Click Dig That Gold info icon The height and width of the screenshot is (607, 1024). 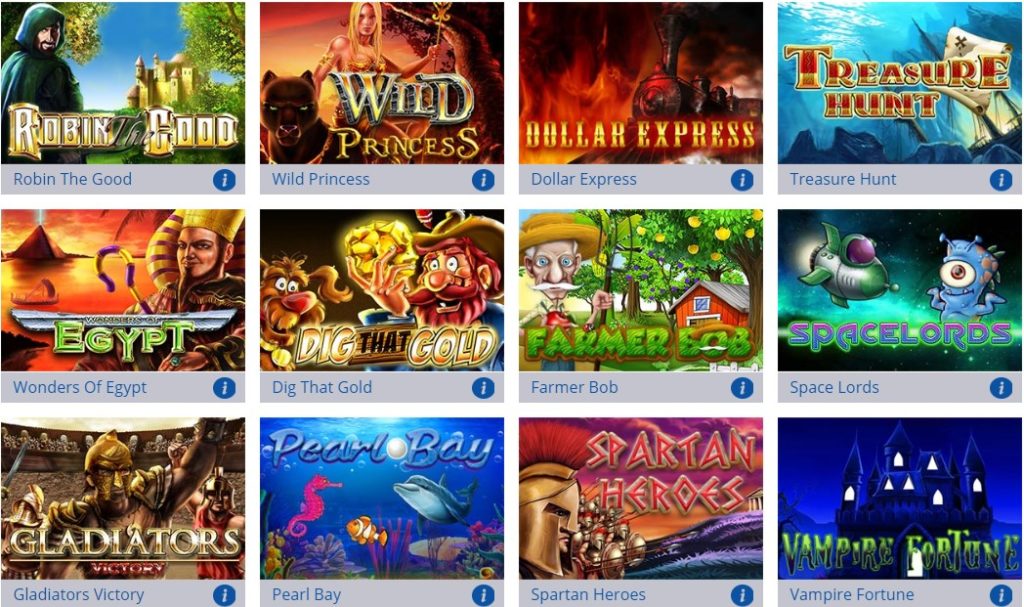[x=483, y=387]
